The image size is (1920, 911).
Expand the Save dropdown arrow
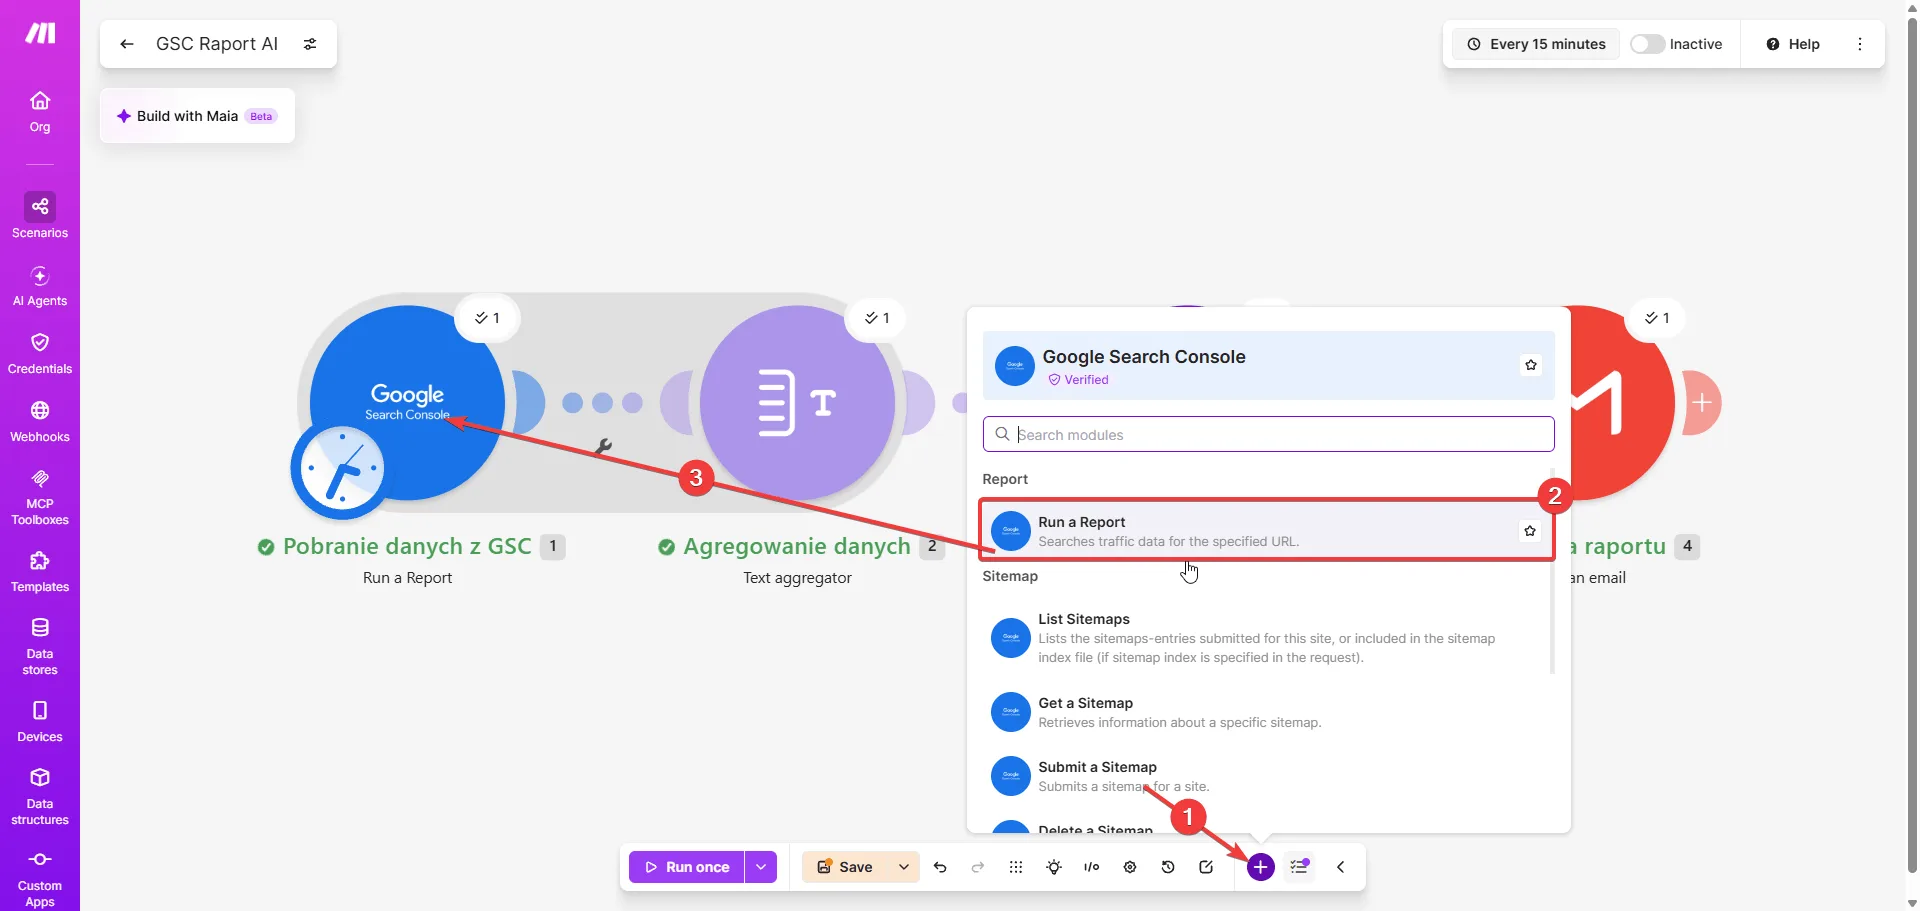[903, 867]
